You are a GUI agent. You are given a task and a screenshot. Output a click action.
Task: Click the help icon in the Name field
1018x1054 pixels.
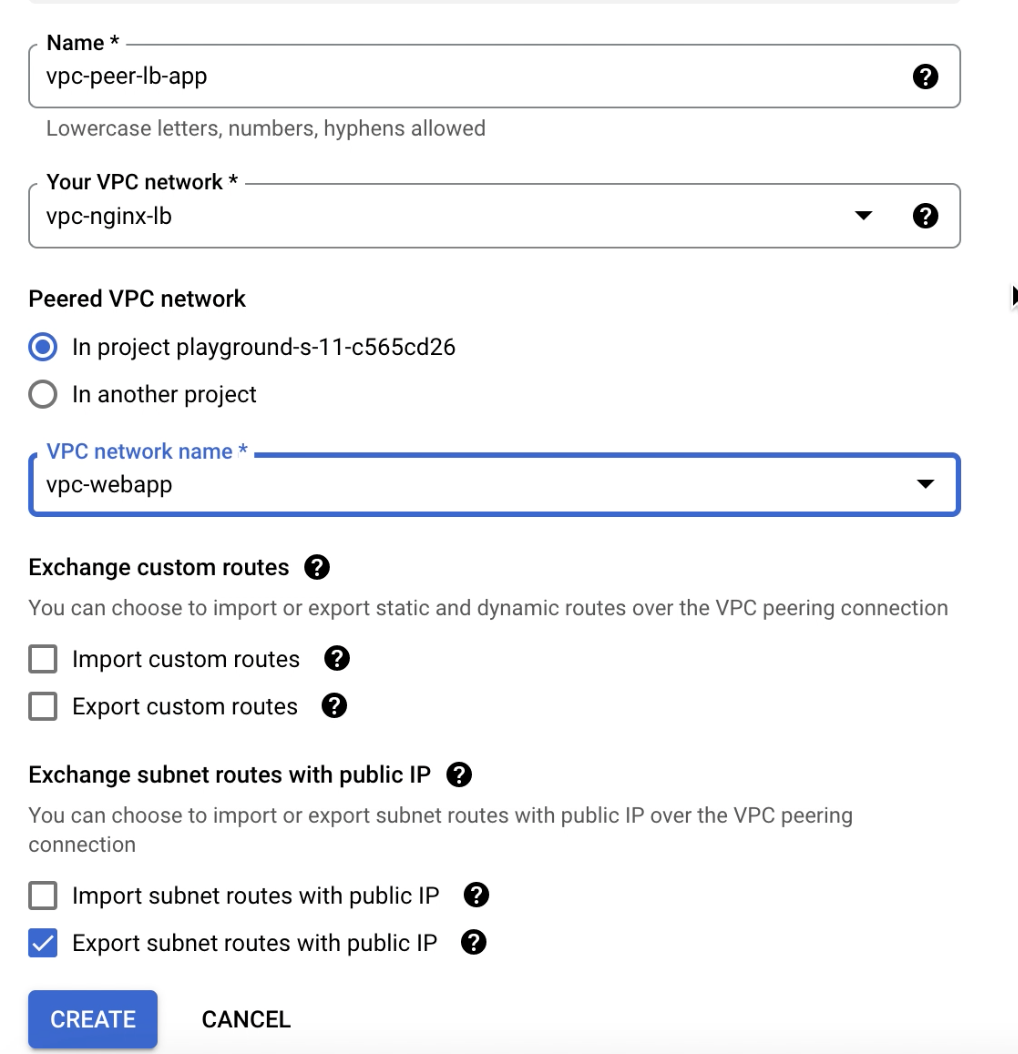pyautogui.click(x=925, y=77)
